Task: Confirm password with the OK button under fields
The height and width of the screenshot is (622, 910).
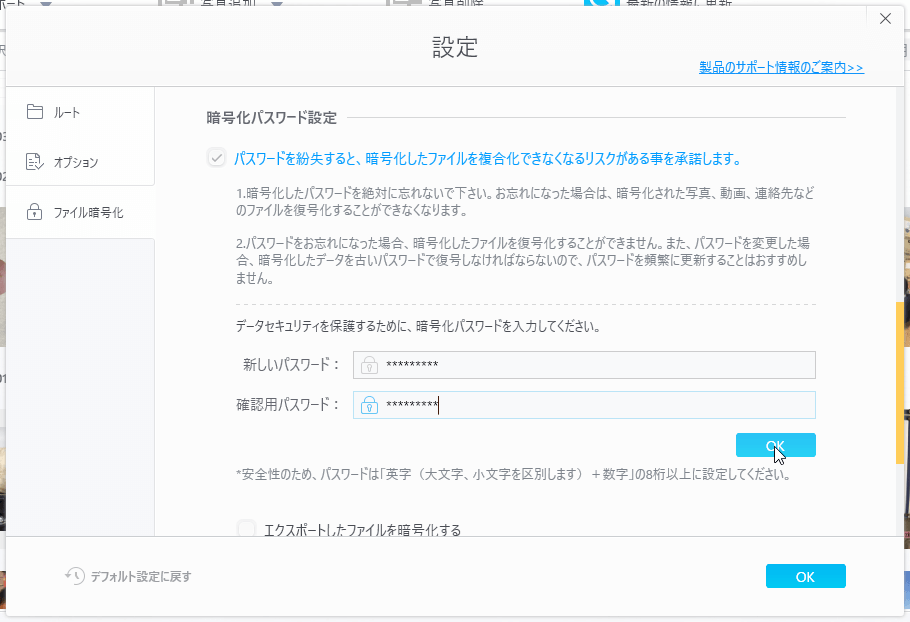Action: [x=775, y=445]
